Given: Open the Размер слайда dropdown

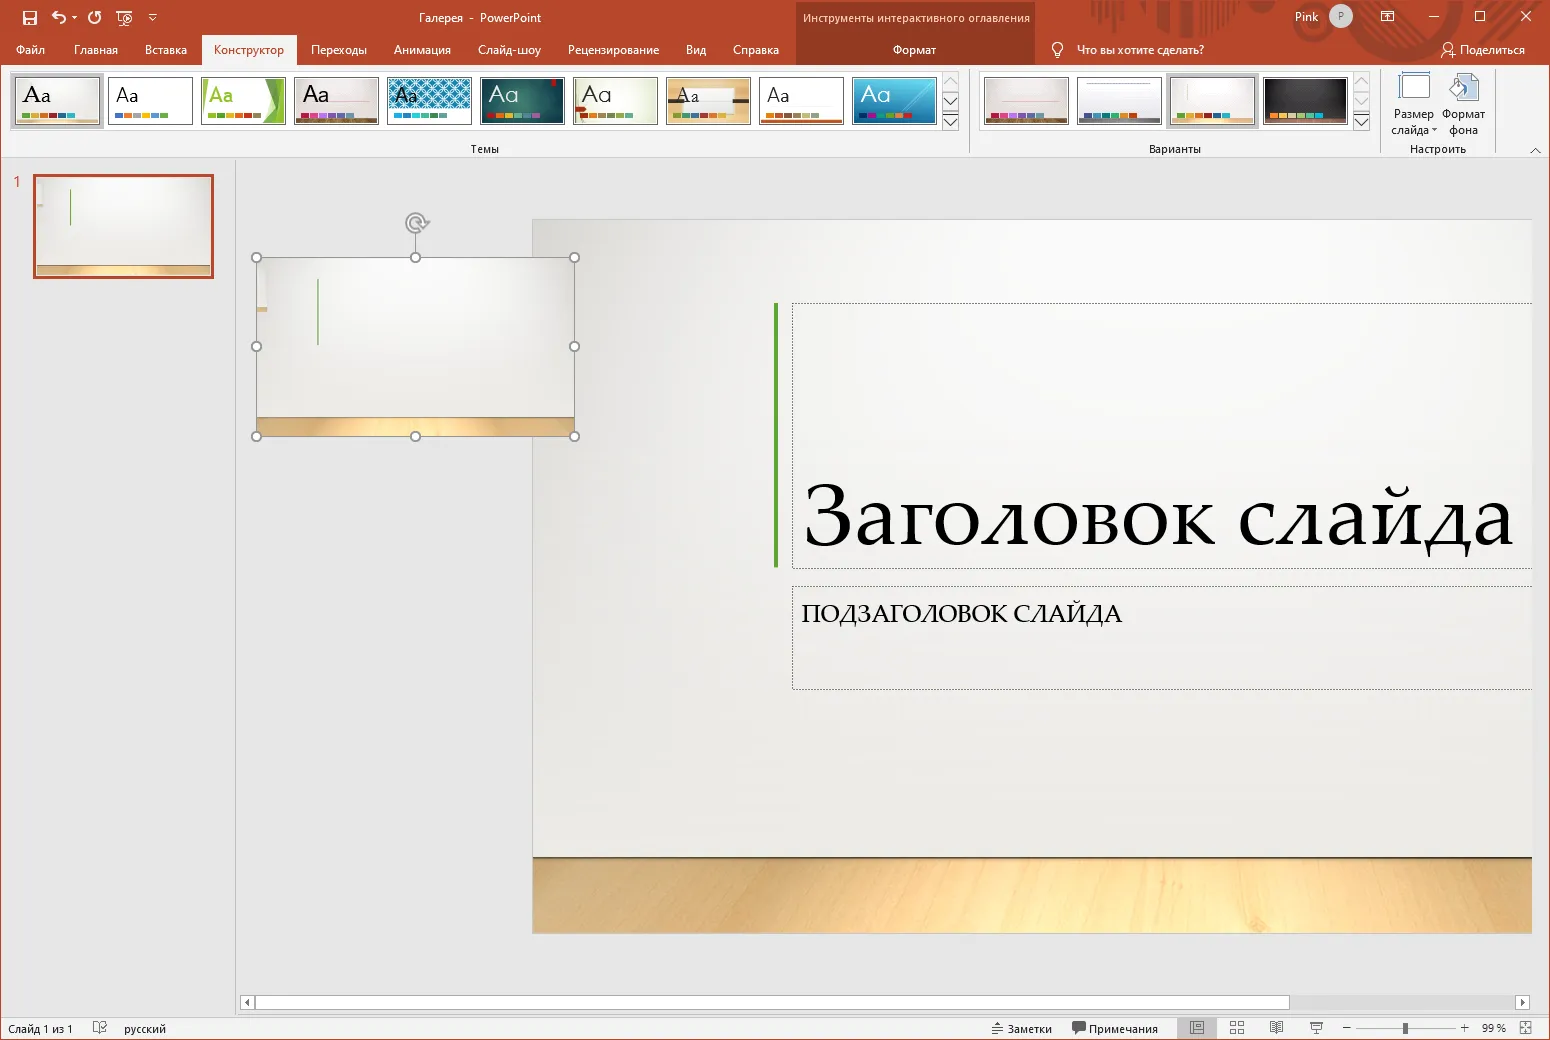Looking at the screenshot, I should (1414, 105).
